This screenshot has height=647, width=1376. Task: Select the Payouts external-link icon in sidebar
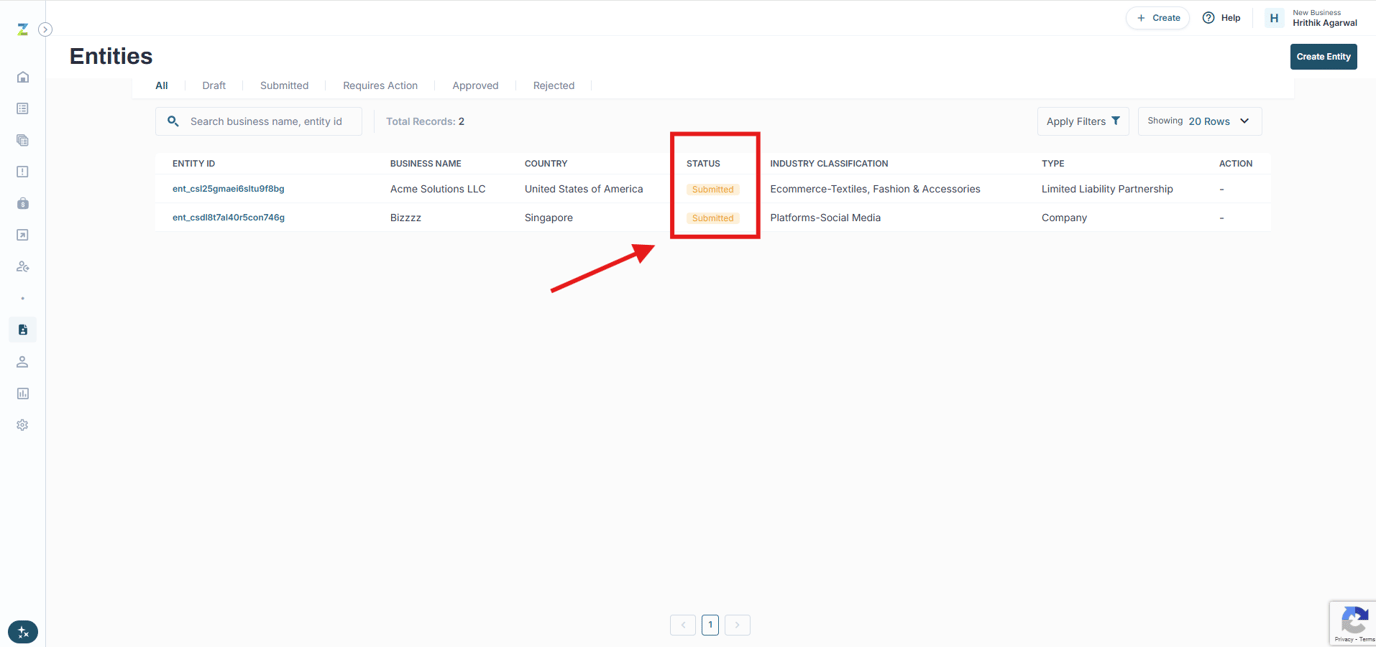pos(22,234)
